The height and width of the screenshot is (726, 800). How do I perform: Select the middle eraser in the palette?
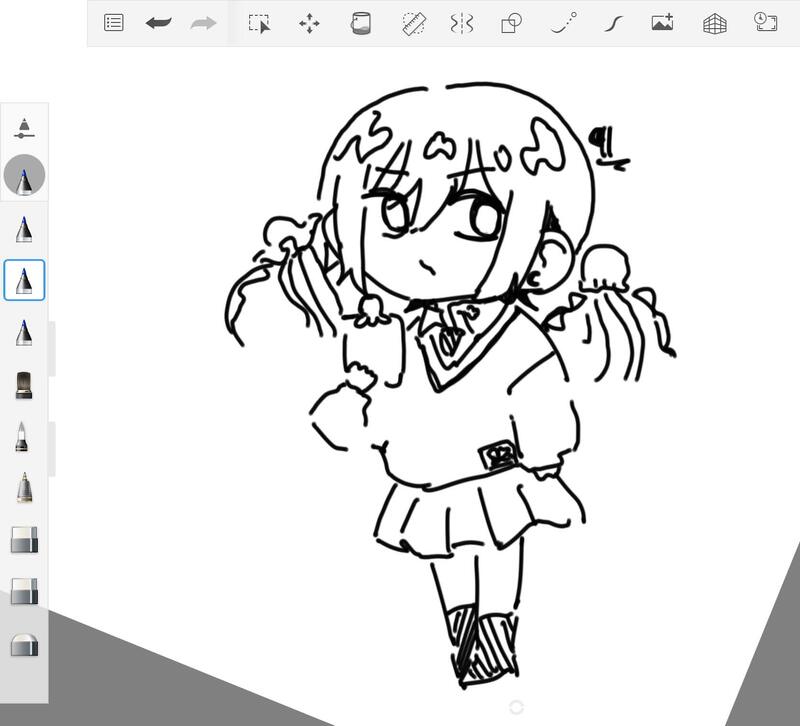(24, 591)
